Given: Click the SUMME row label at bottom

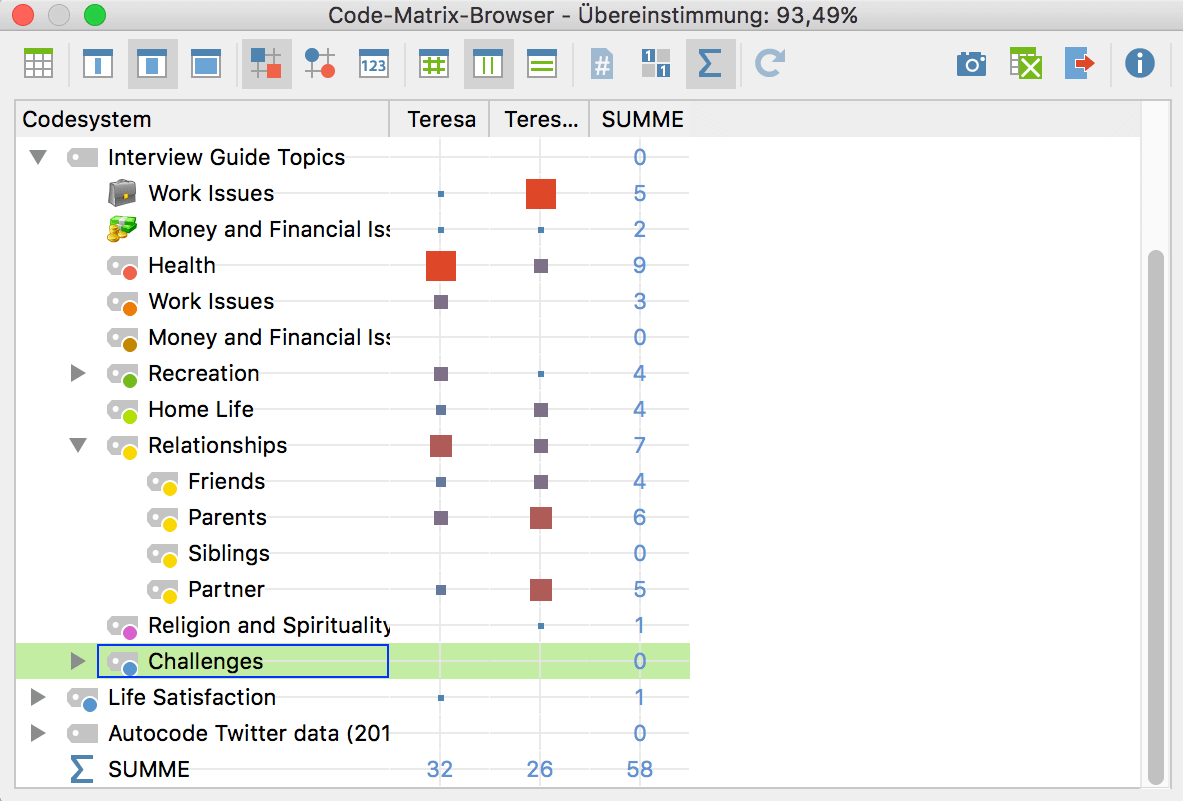Looking at the screenshot, I should point(149,769).
